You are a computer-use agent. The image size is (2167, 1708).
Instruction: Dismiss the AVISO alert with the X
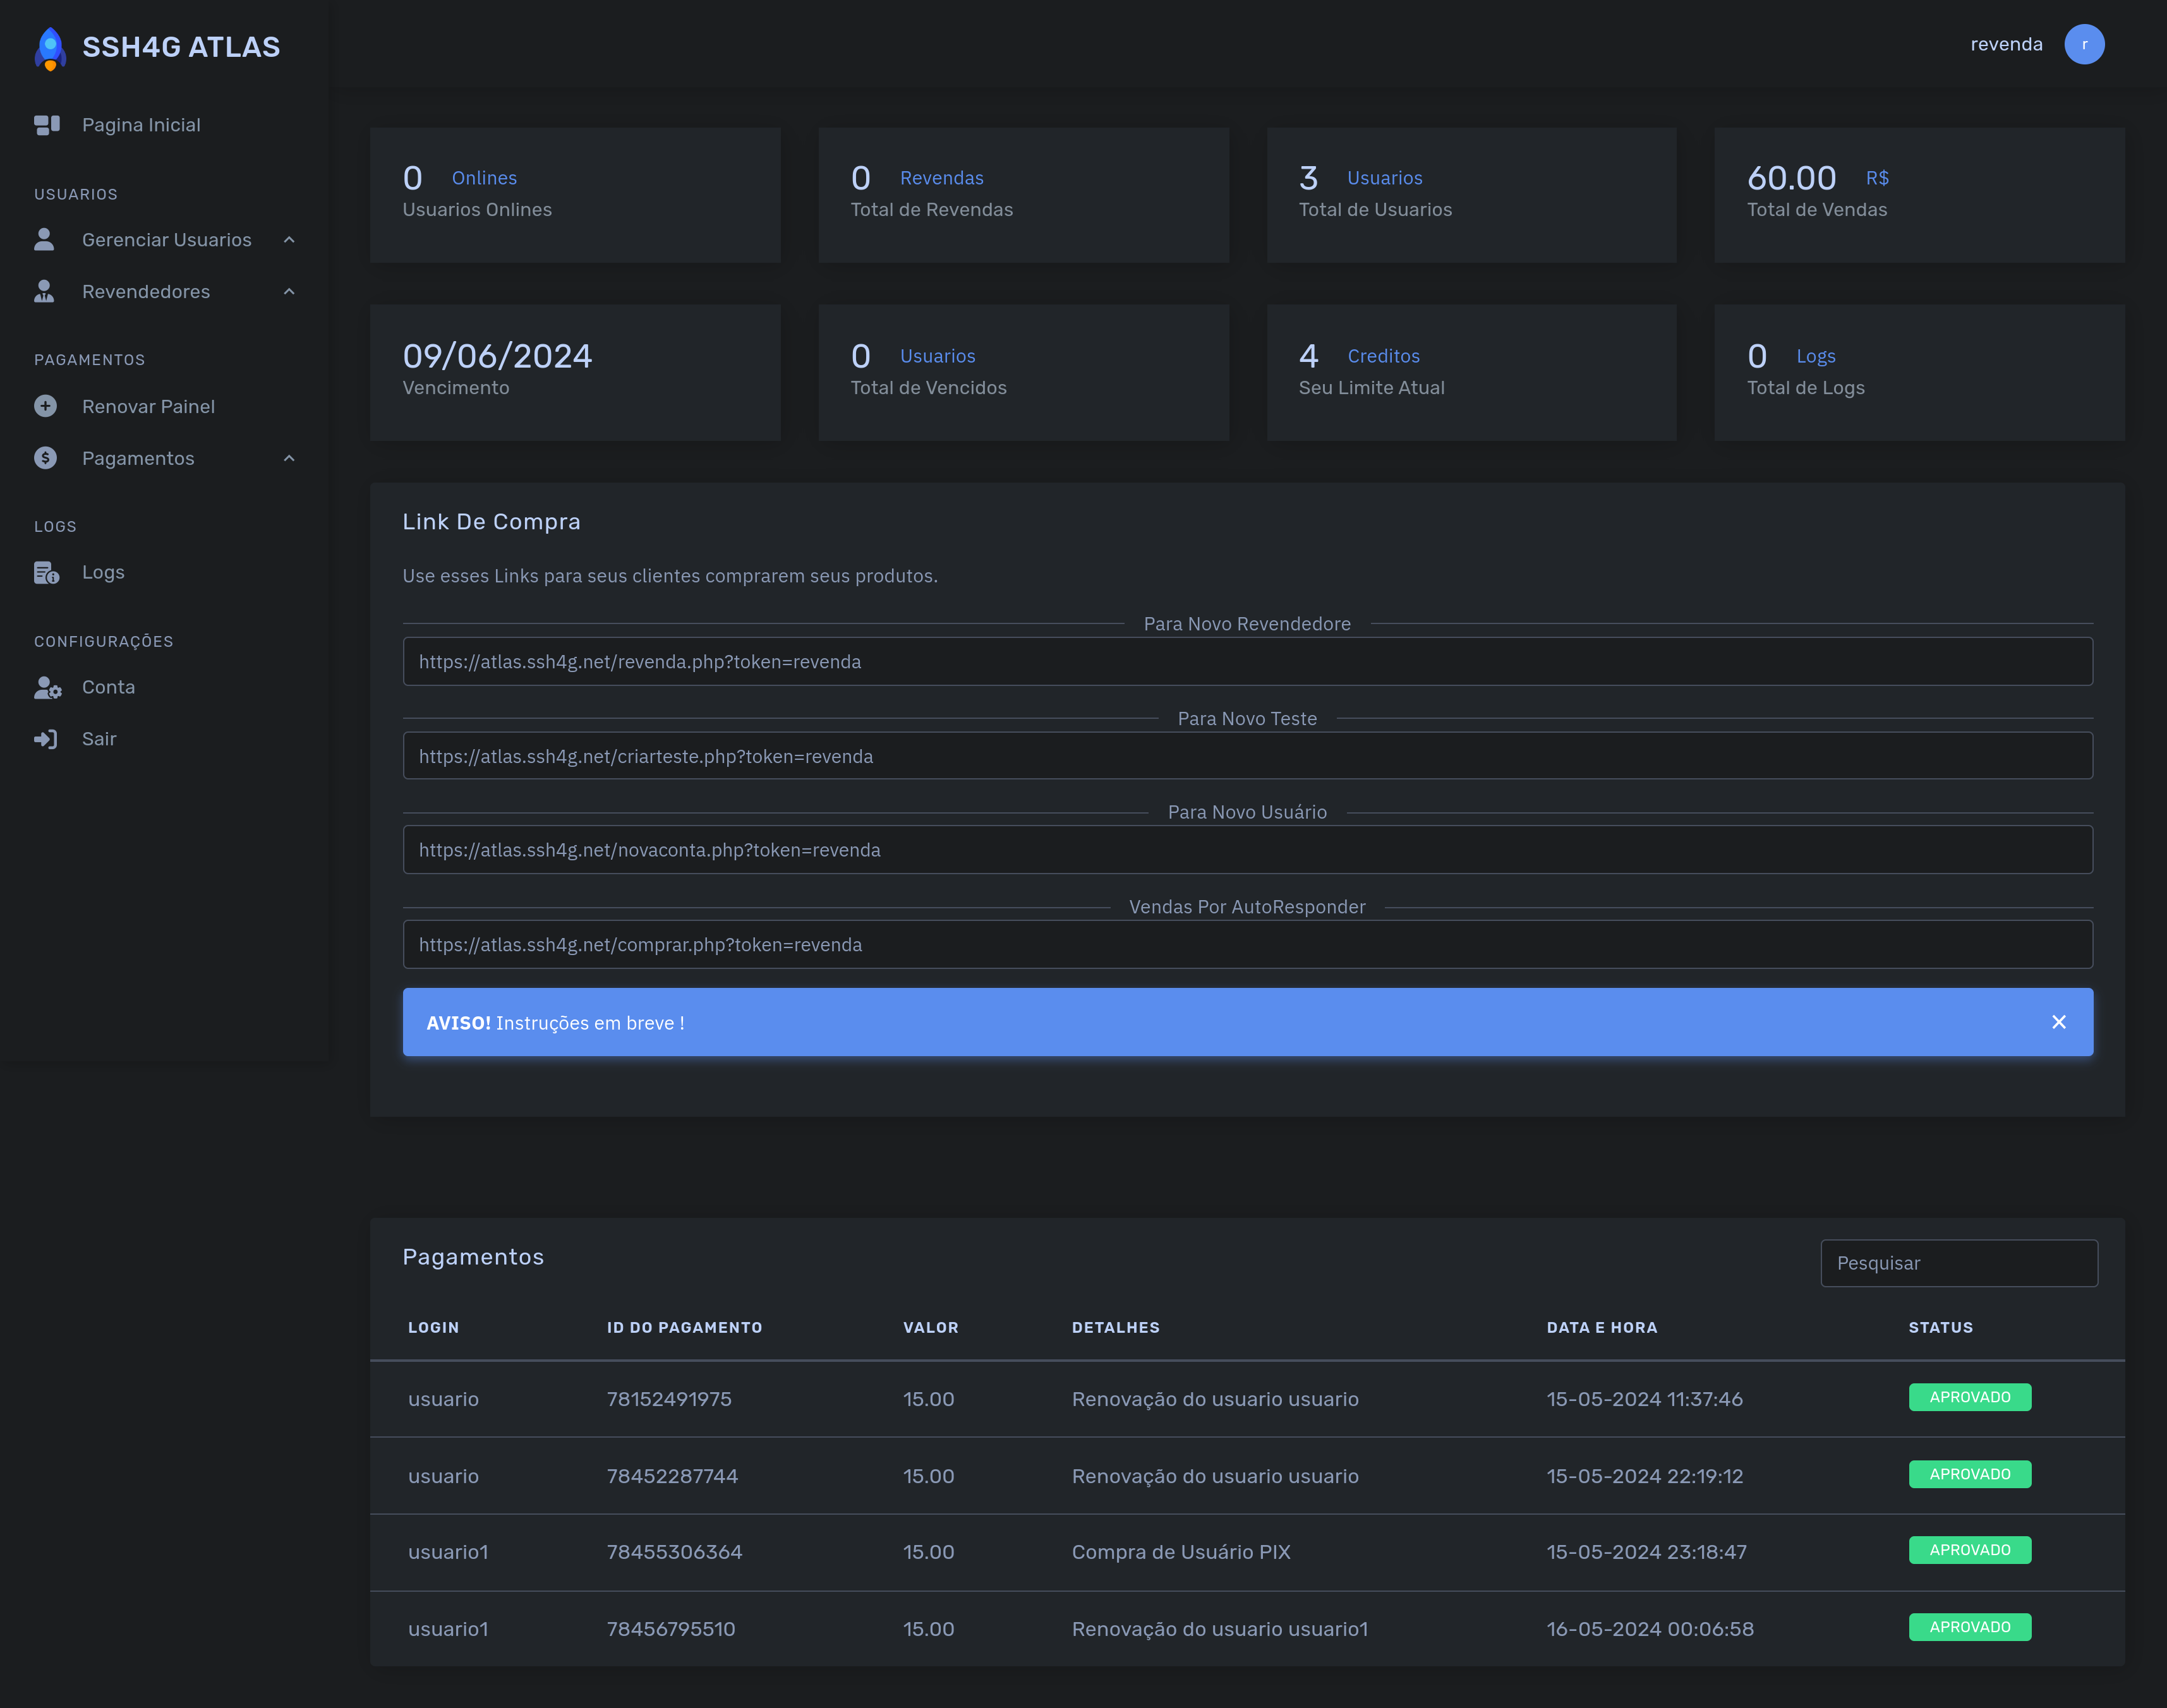coord(2058,1022)
